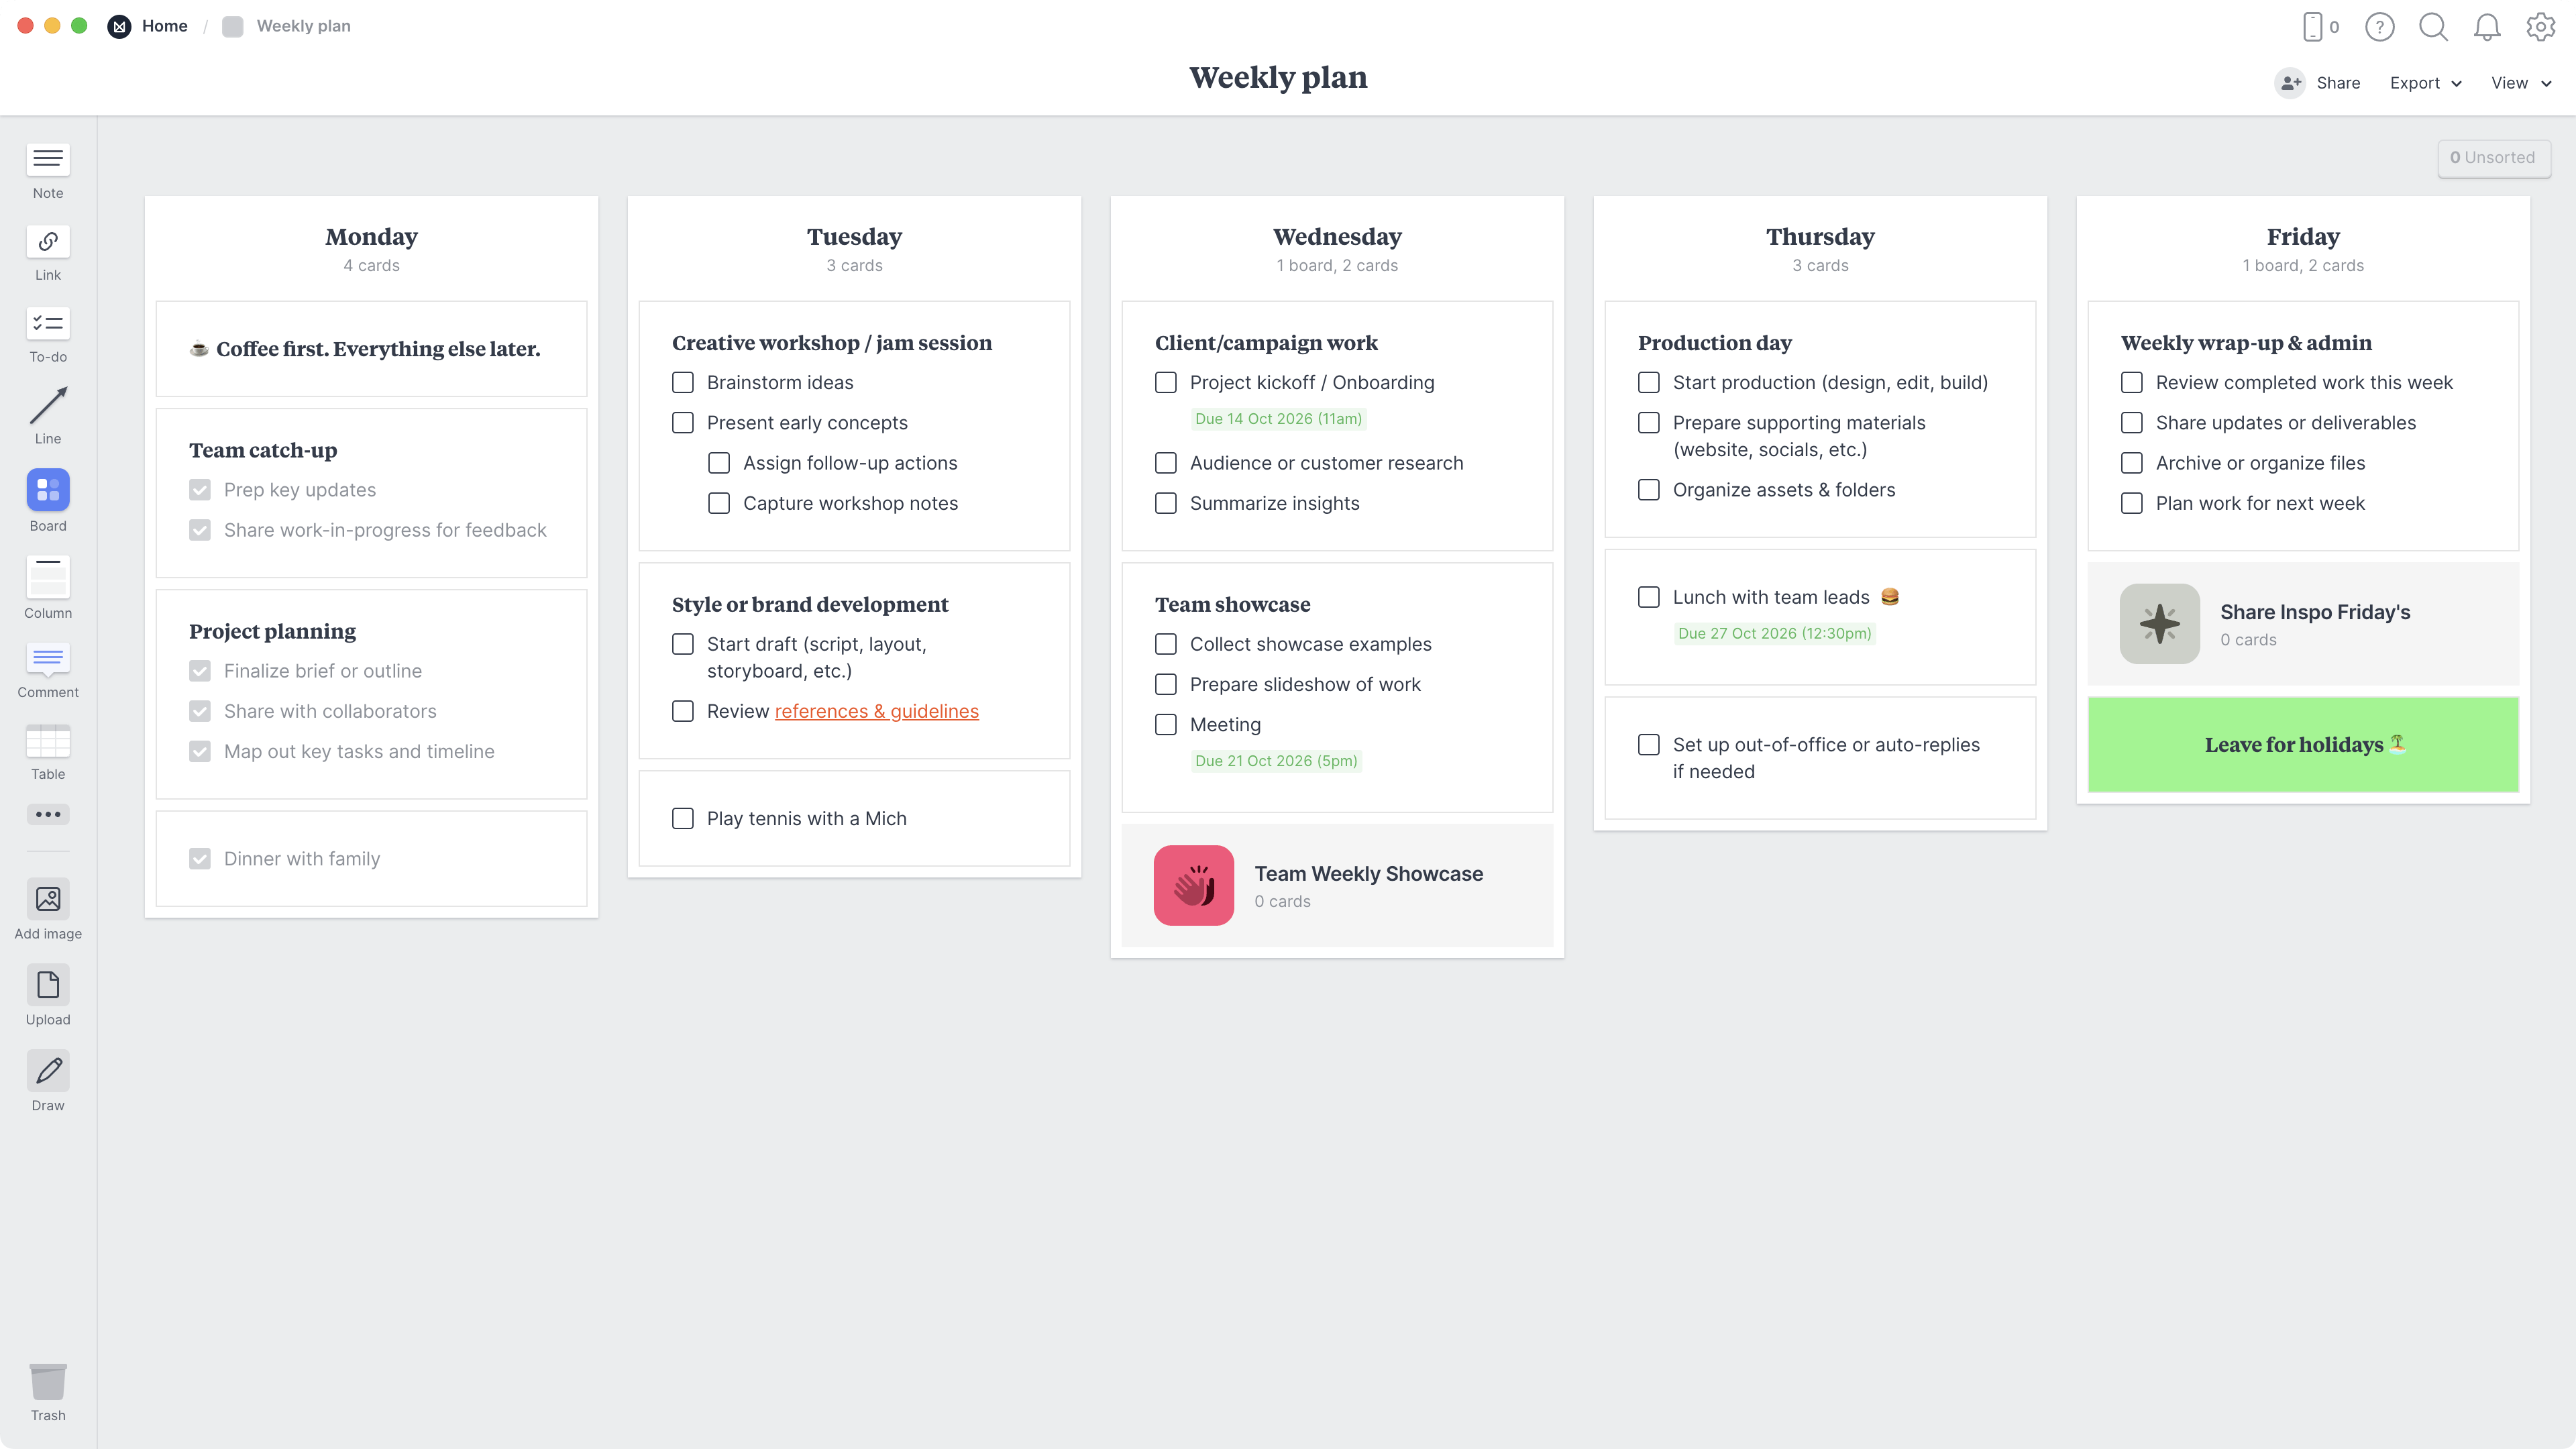Check Review completed work this week
The width and height of the screenshot is (2576, 1449).
pyautogui.click(x=2131, y=382)
